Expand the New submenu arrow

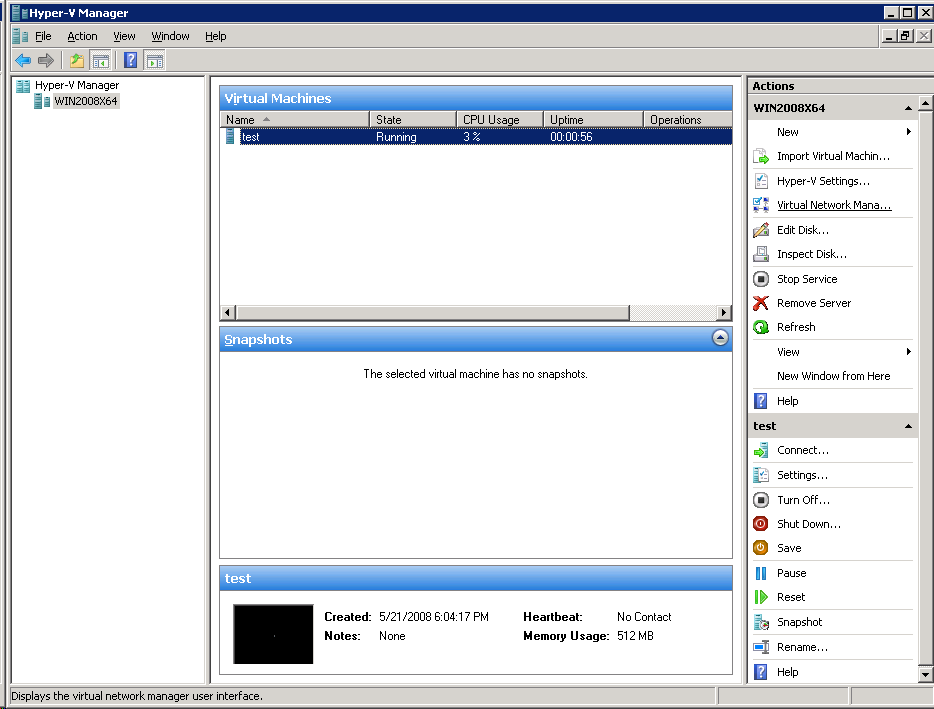(908, 132)
